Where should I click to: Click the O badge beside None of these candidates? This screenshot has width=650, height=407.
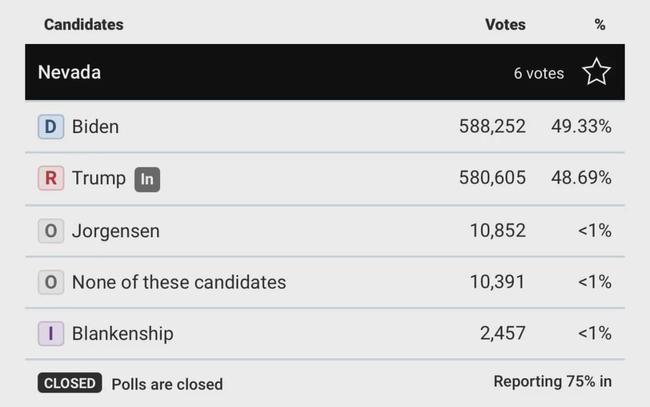tap(50, 282)
